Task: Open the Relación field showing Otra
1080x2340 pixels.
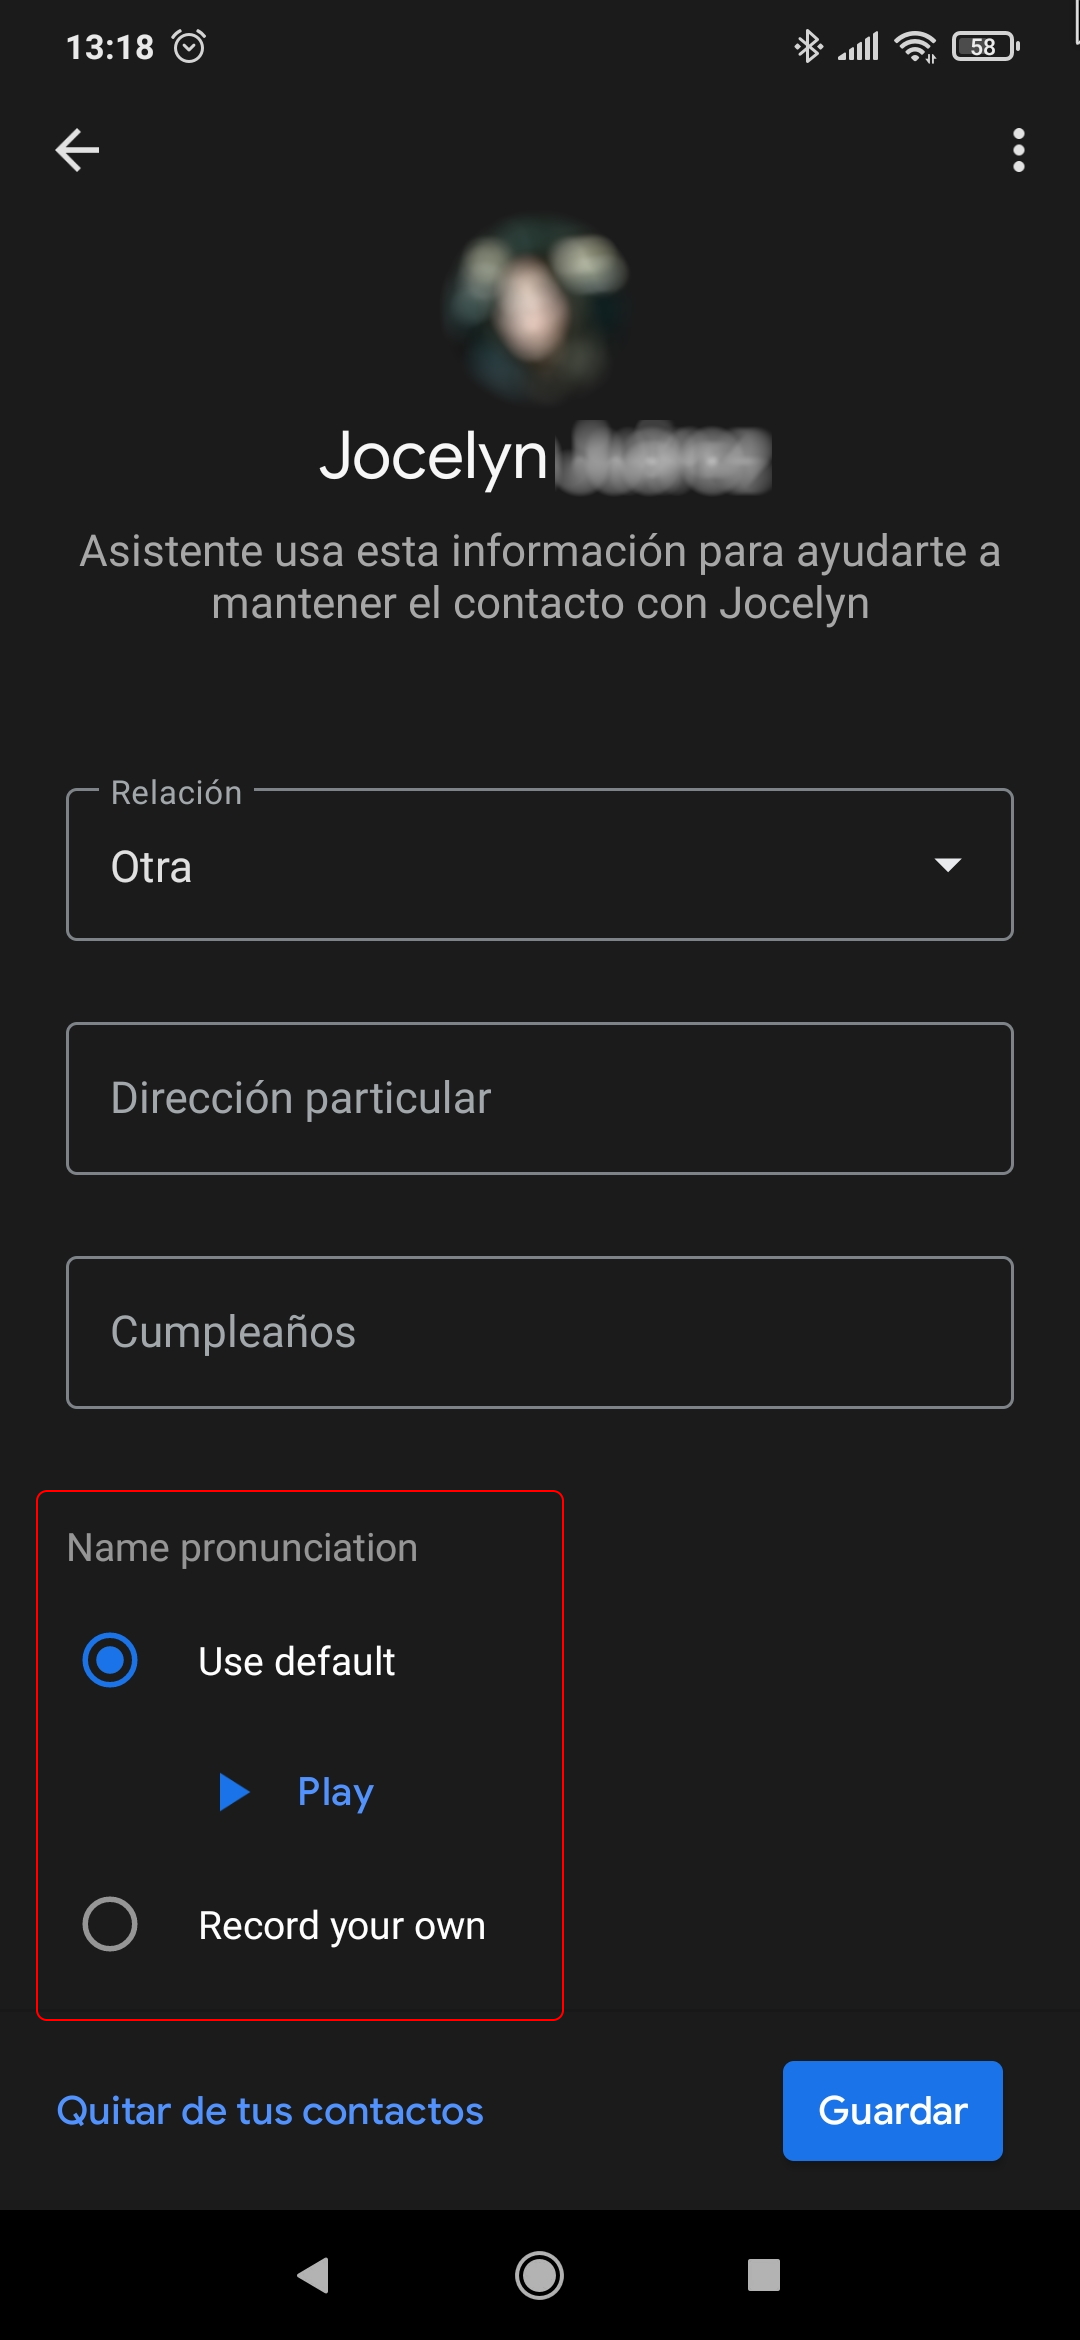Action: [x=540, y=864]
